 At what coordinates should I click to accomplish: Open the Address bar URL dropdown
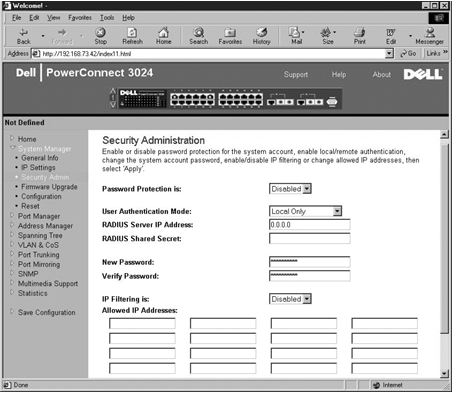coord(389,53)
